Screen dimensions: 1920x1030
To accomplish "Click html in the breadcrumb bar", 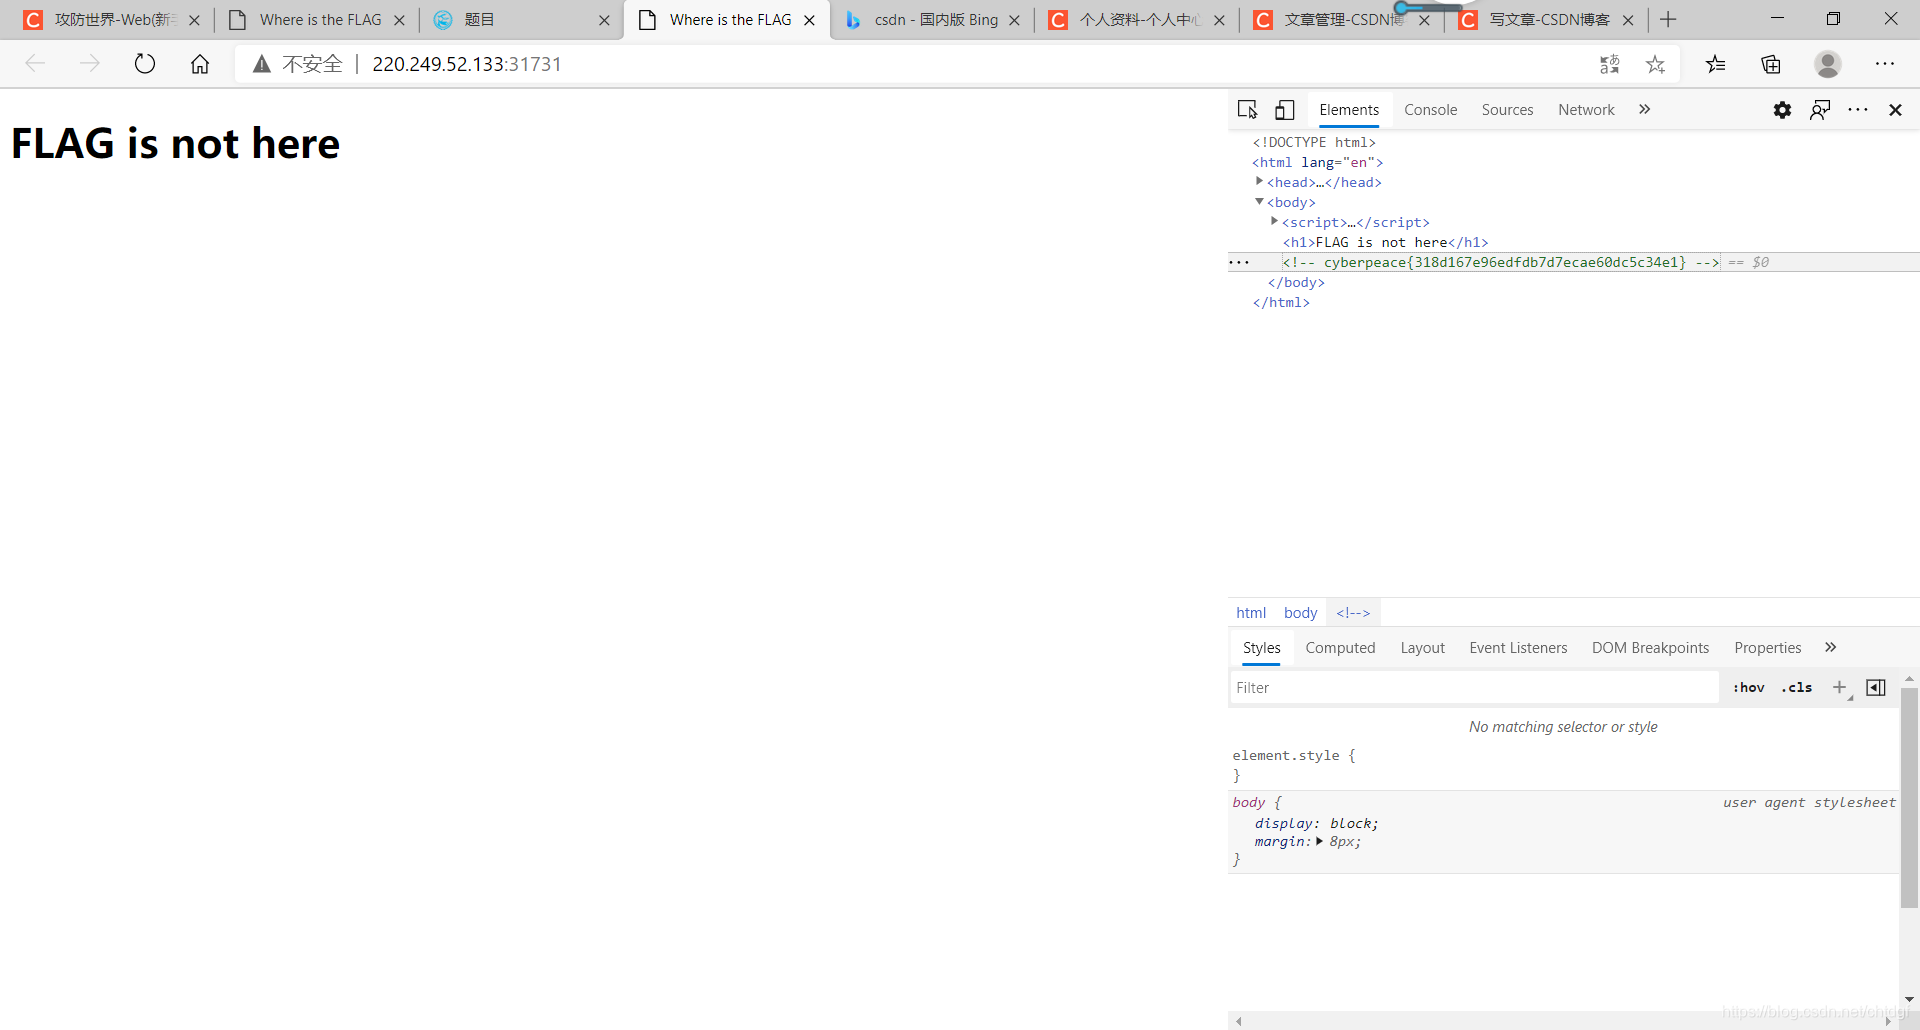I will click(x=1251, y=613).
